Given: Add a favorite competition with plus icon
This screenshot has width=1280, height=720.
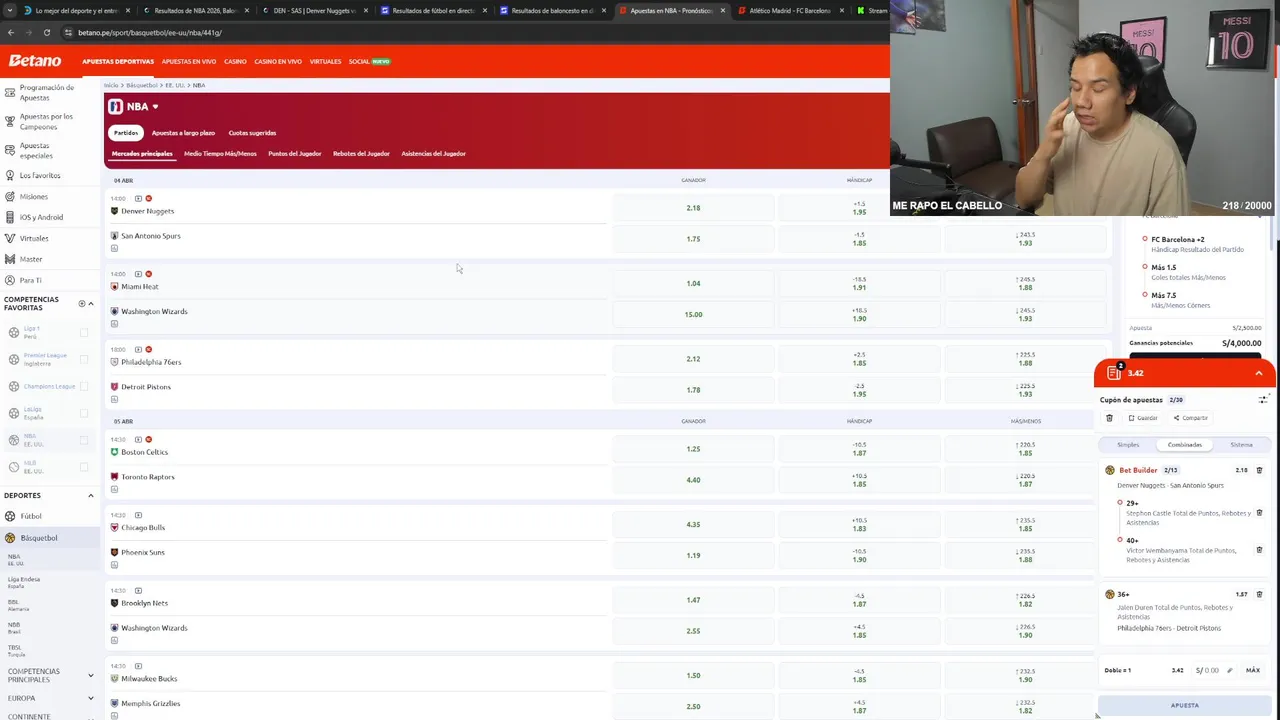Looking at the screenshot, I should click(82, 303).
